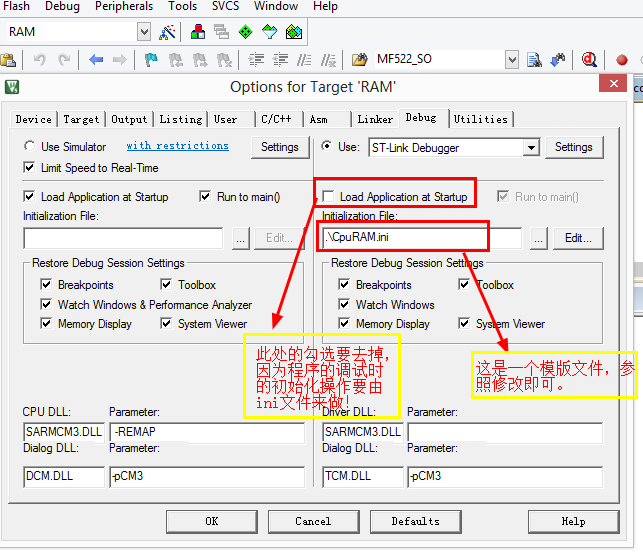Click the Undo arrow icon

click(x=39, y=60)
